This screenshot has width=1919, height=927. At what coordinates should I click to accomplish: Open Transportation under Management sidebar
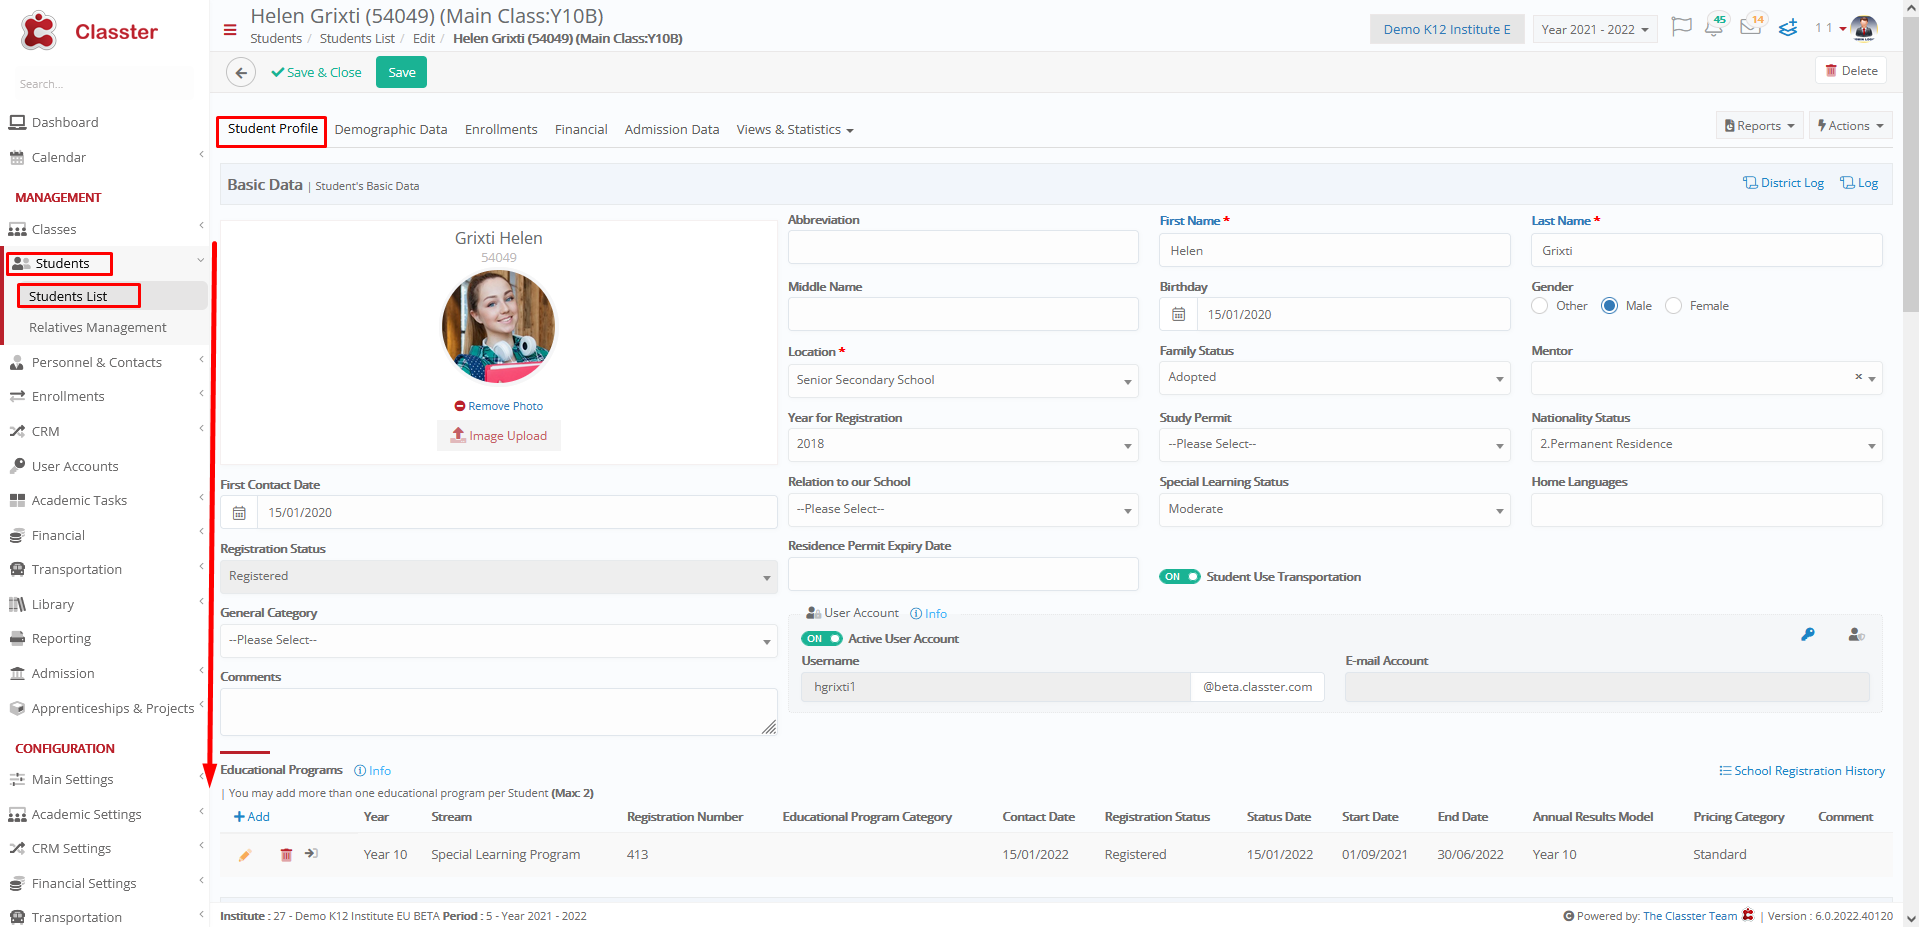coord(76,569)
